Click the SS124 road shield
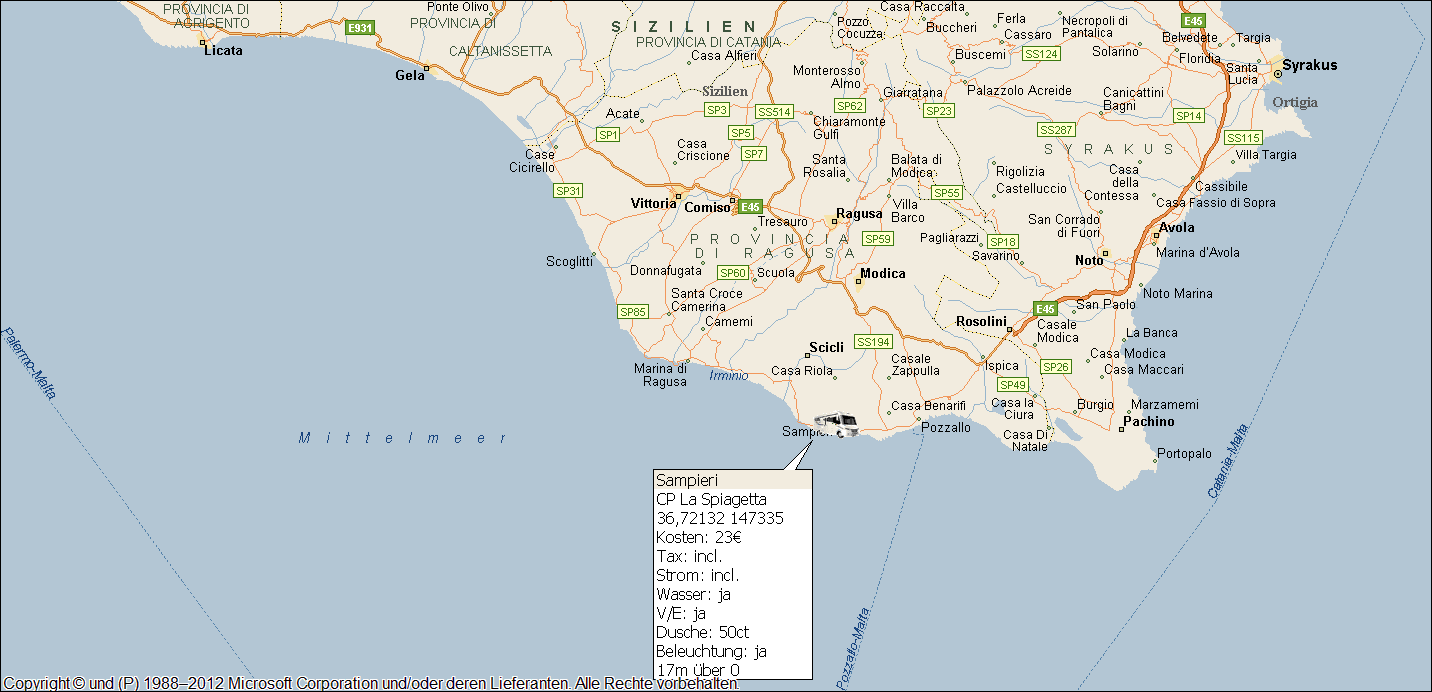This screenshot has width=1432, height=692. coord(1041,53)
